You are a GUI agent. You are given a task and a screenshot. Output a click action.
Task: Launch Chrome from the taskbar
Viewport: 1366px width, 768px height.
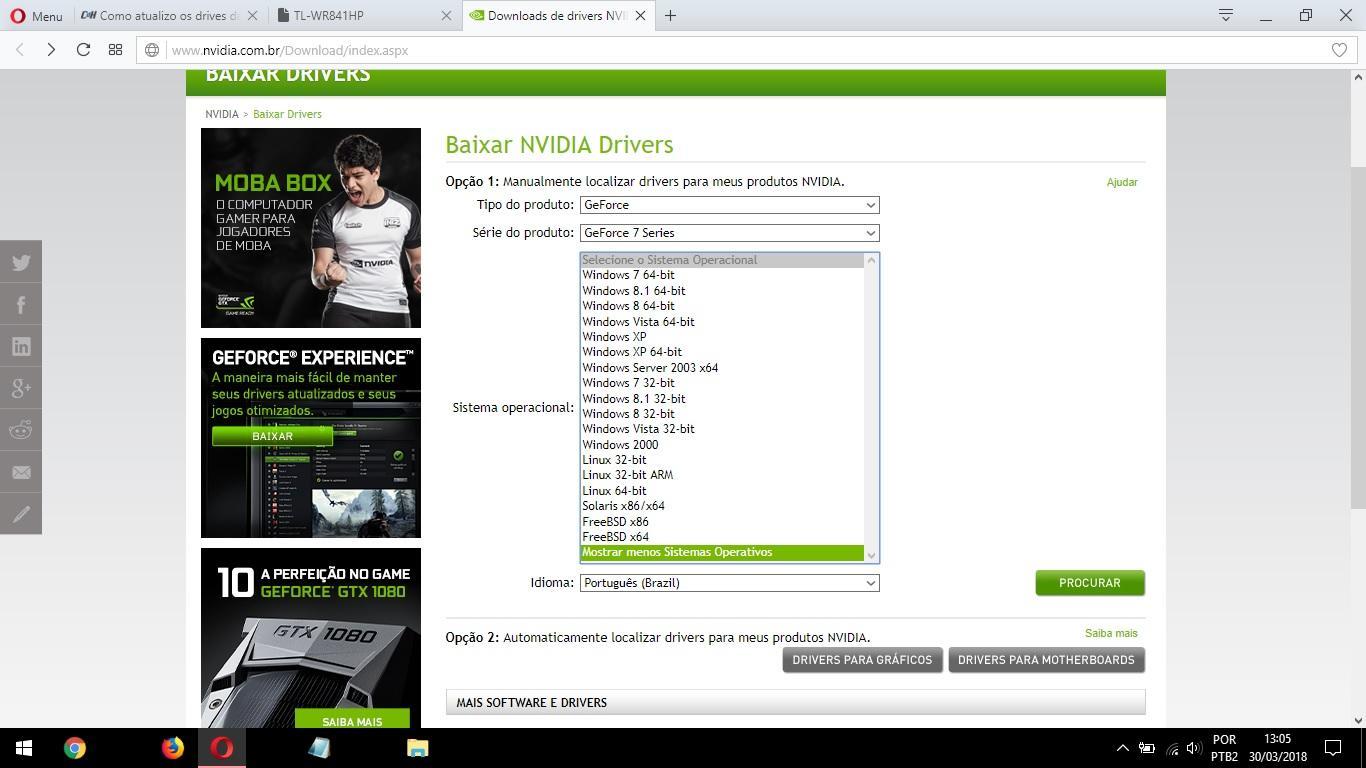tap(75, 748)
